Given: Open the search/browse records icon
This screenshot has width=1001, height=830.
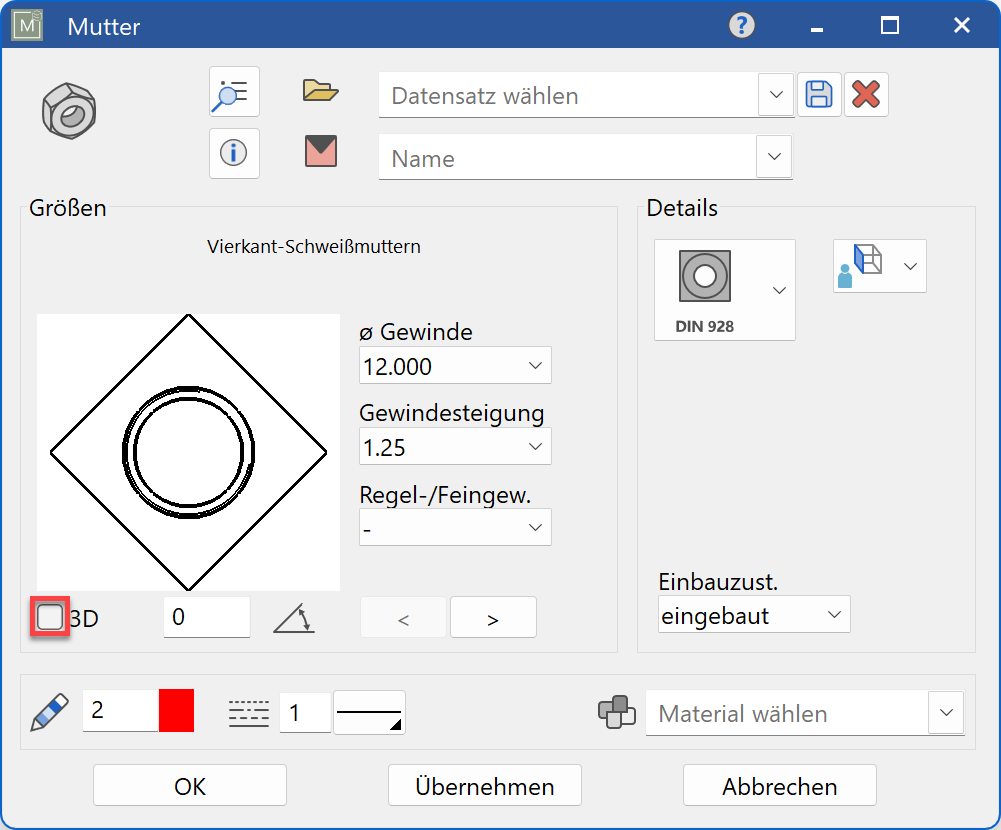Looking at the screenshot, I should pyautogui.click(x=233, y=92).
